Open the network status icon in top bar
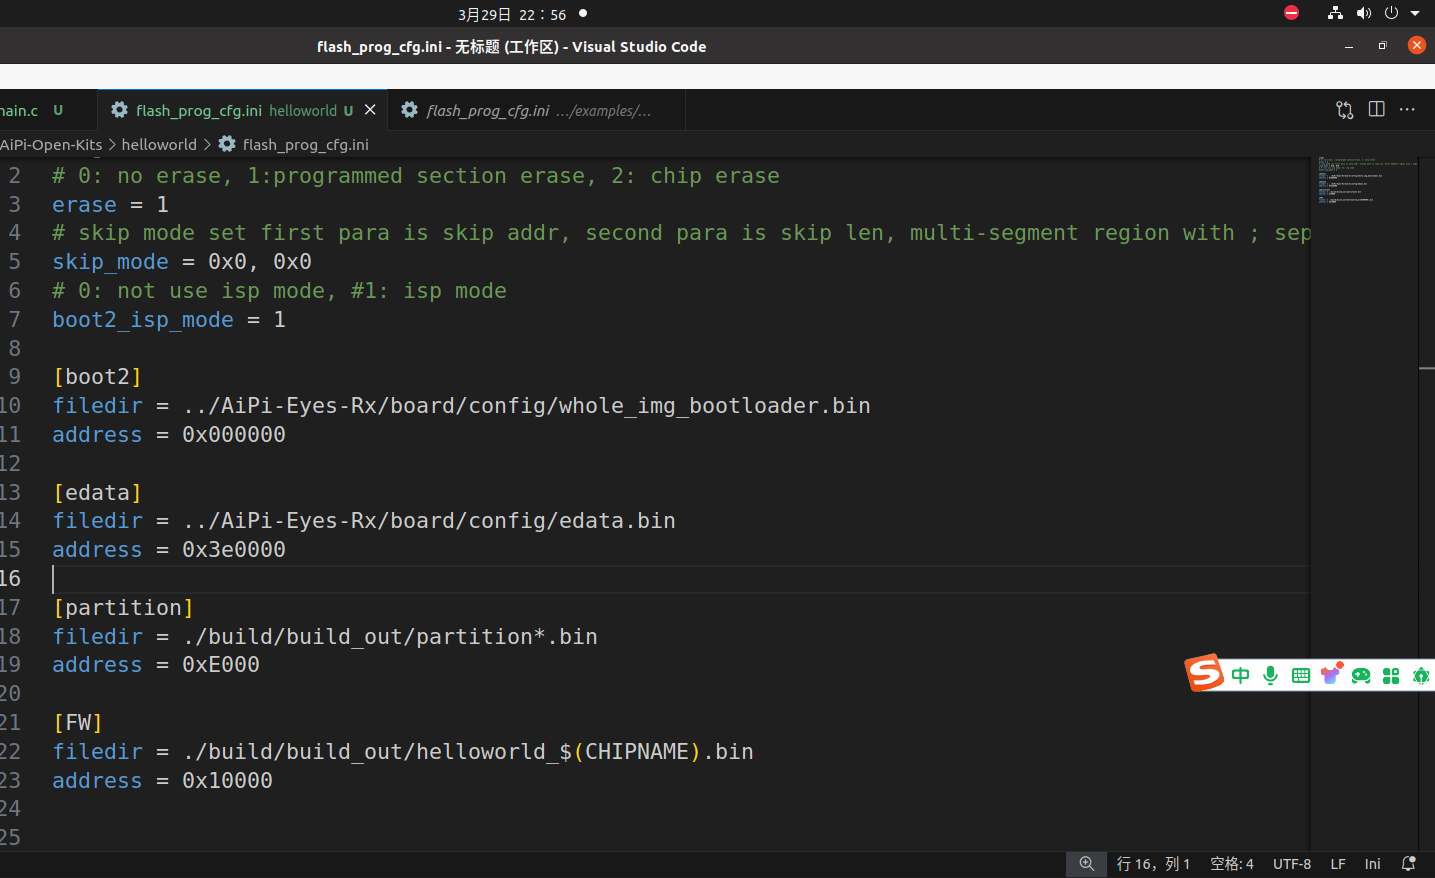 coord(1335,13)
